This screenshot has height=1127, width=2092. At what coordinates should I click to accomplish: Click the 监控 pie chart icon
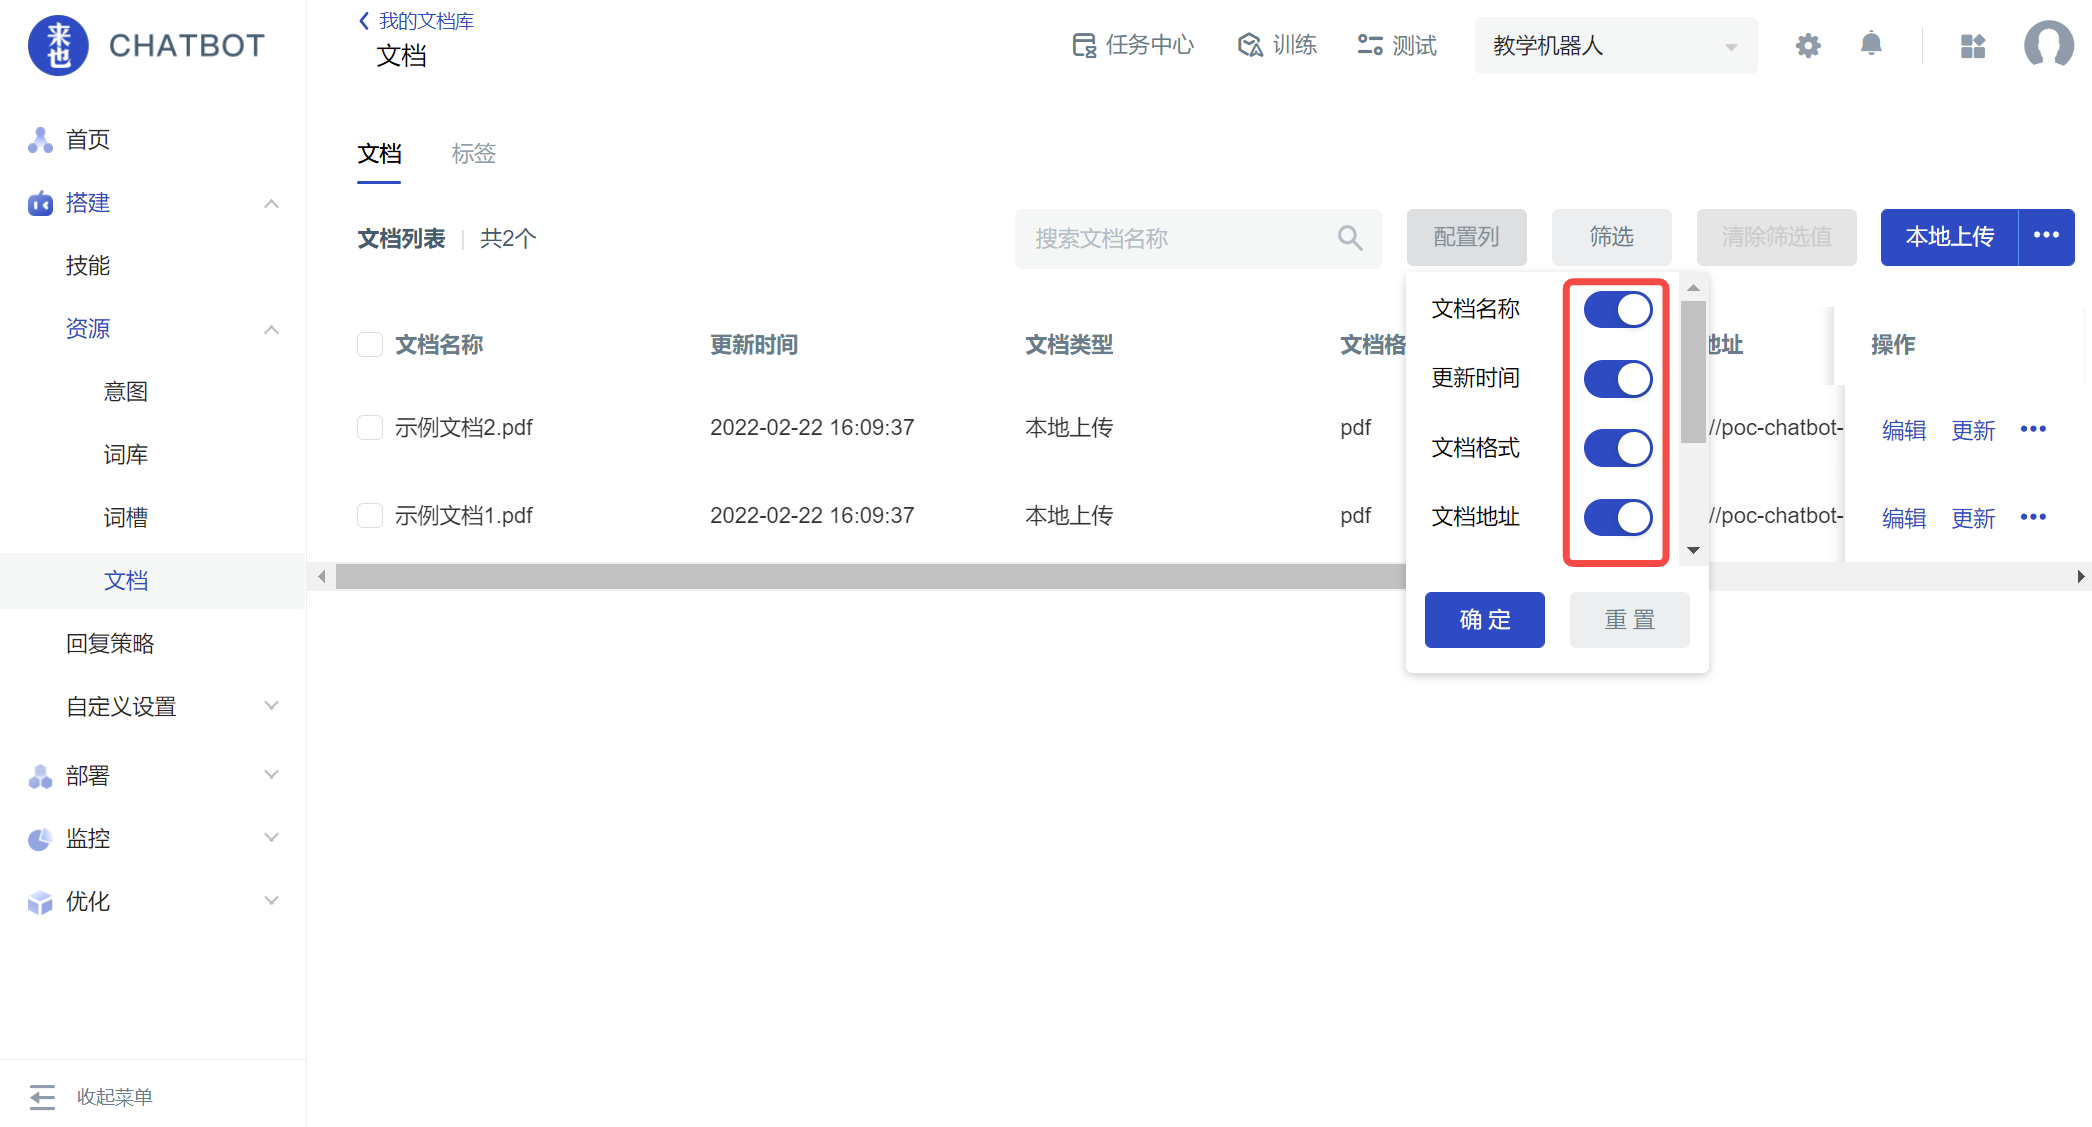pos(40,839)
